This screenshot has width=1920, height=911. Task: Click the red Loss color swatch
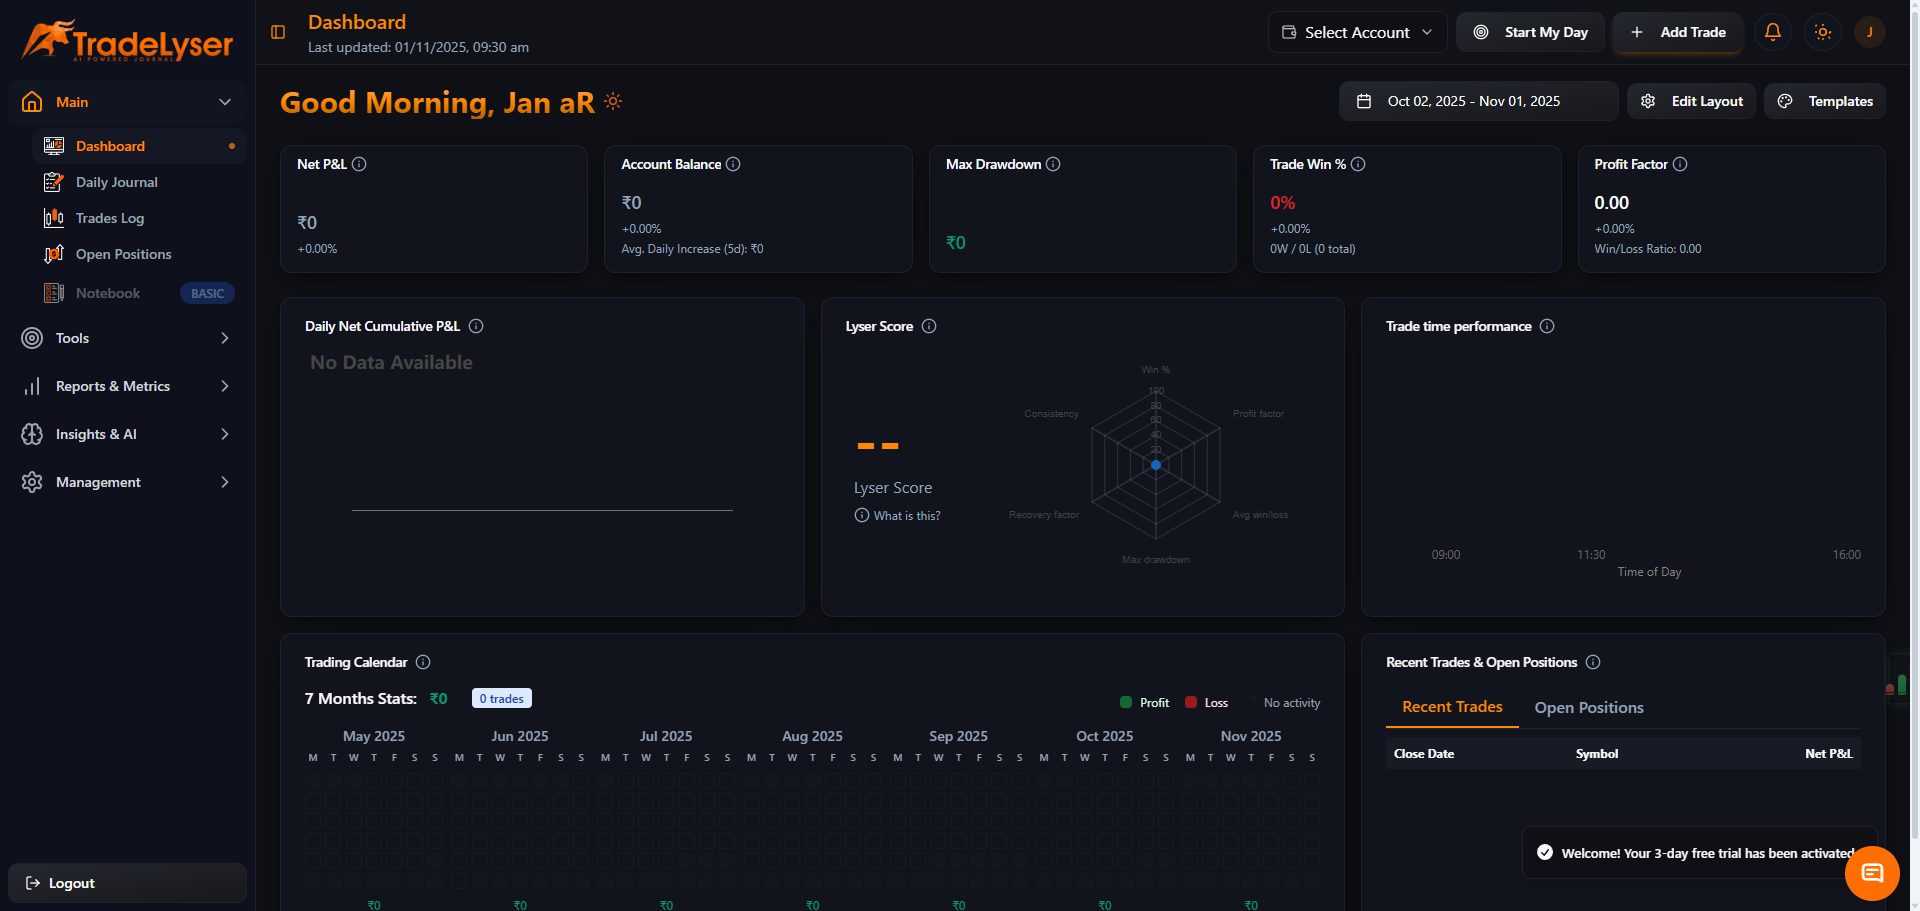coord(1190,703)
